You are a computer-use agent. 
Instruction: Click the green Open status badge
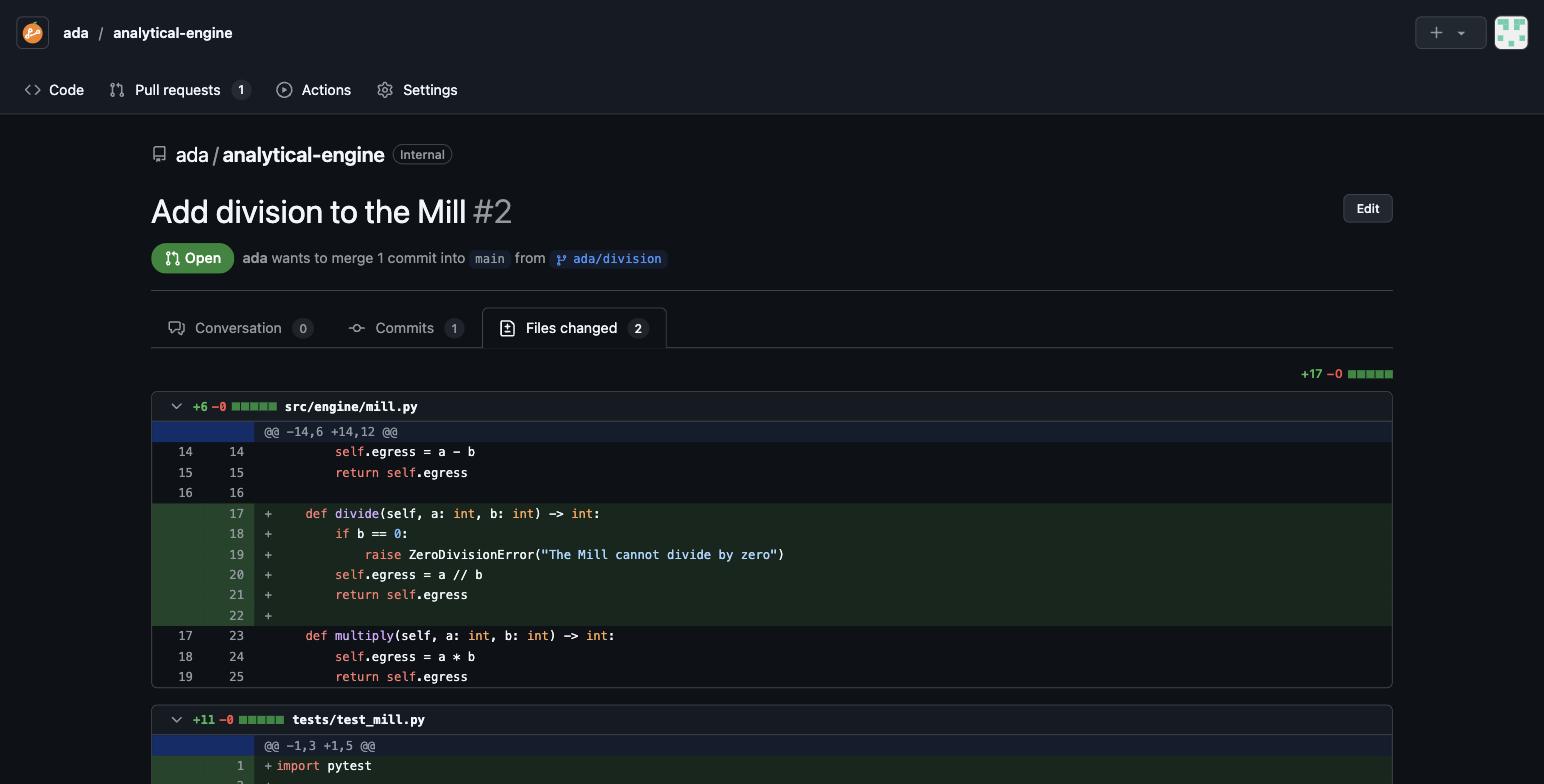click(193, 258)
